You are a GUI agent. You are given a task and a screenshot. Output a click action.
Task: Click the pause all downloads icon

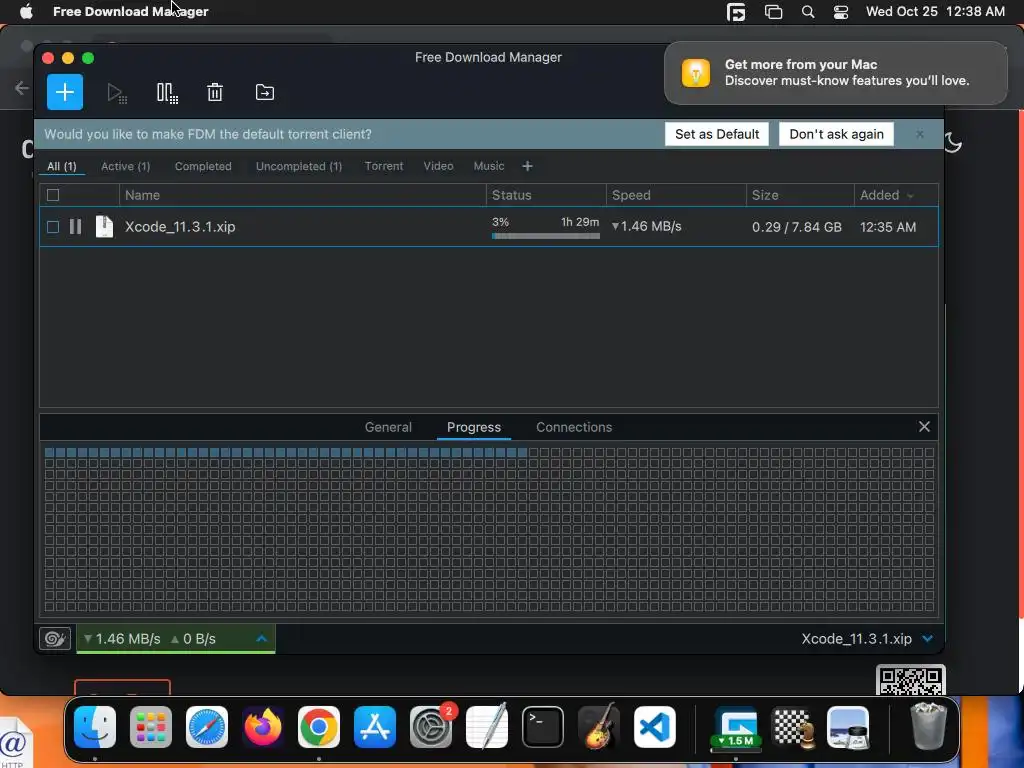(x=167, y=93)
